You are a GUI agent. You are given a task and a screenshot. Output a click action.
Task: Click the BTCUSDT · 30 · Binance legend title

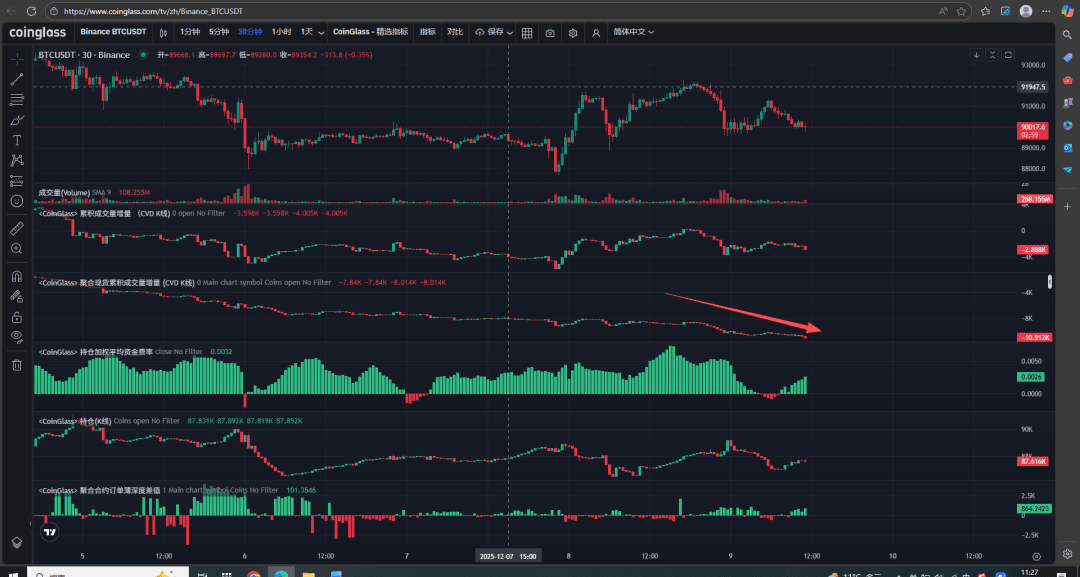84,55
